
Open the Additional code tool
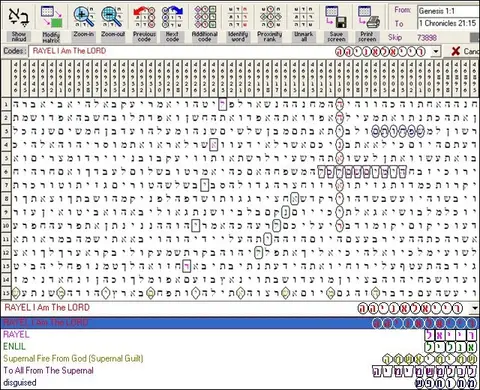tap(205, 17)
